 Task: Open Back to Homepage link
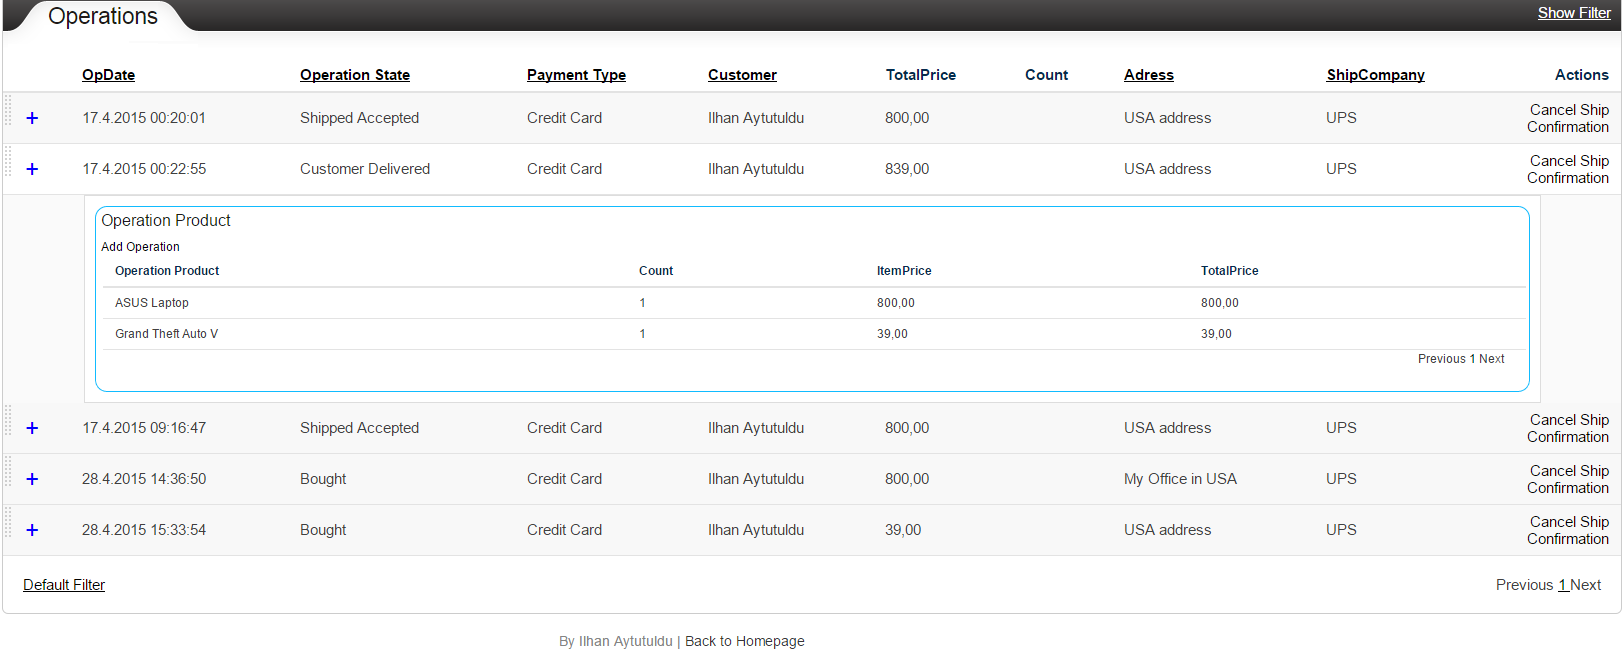[x=744, y=641]
